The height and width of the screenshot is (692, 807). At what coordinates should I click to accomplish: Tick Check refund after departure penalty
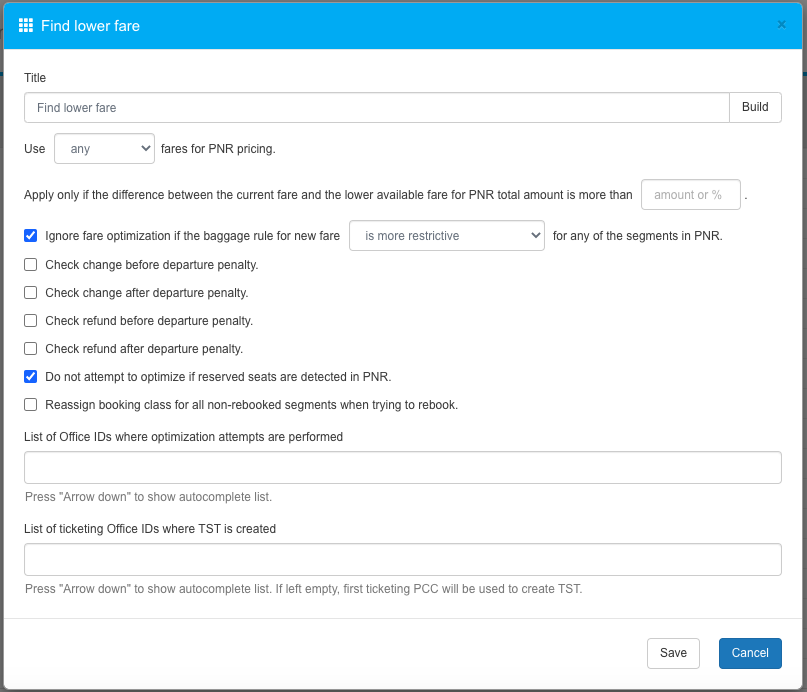point(31,349)
